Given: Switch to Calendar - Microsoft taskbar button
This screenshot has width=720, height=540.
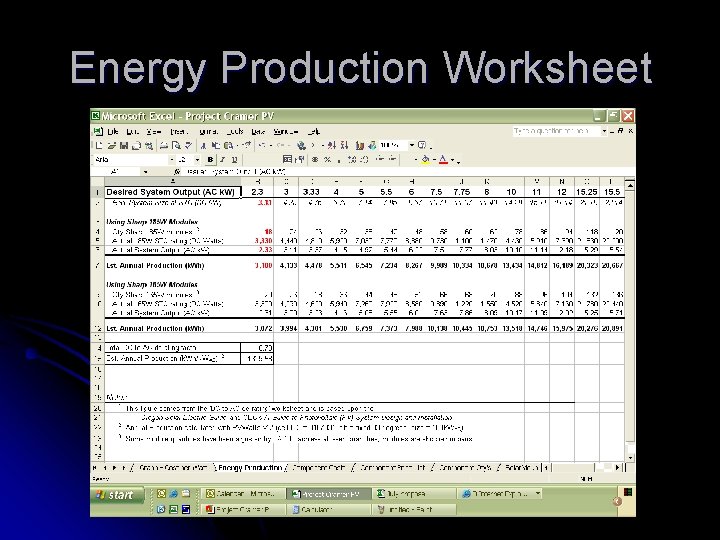Looking at the screenshot, I should (242, 494).
